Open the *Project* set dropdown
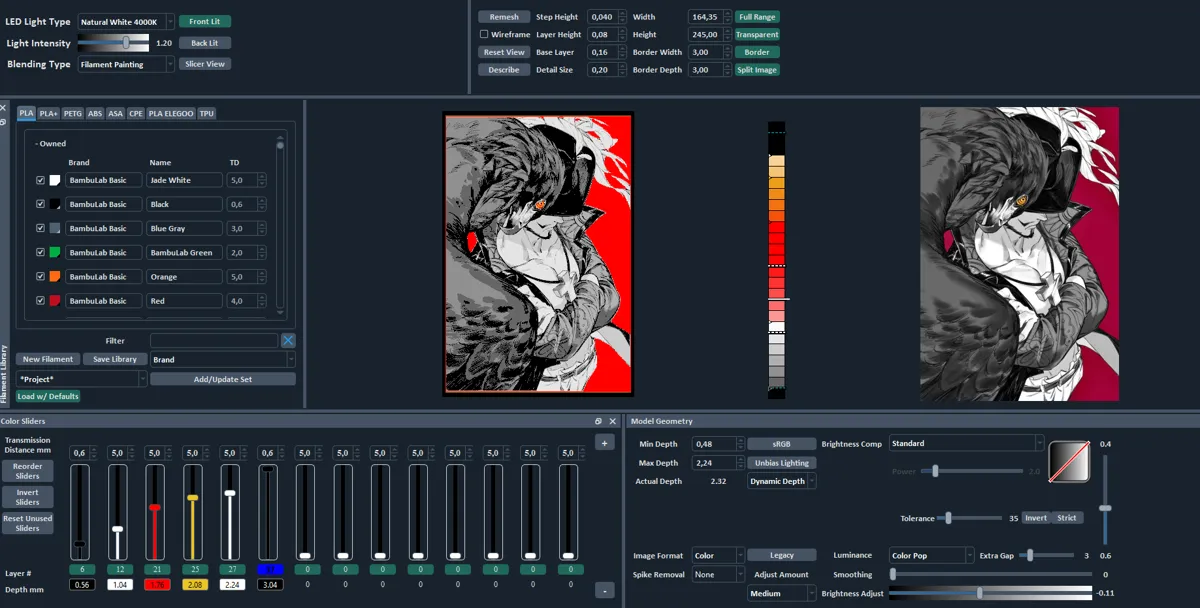Screen dimensions: 1200x608 [81, 379]
